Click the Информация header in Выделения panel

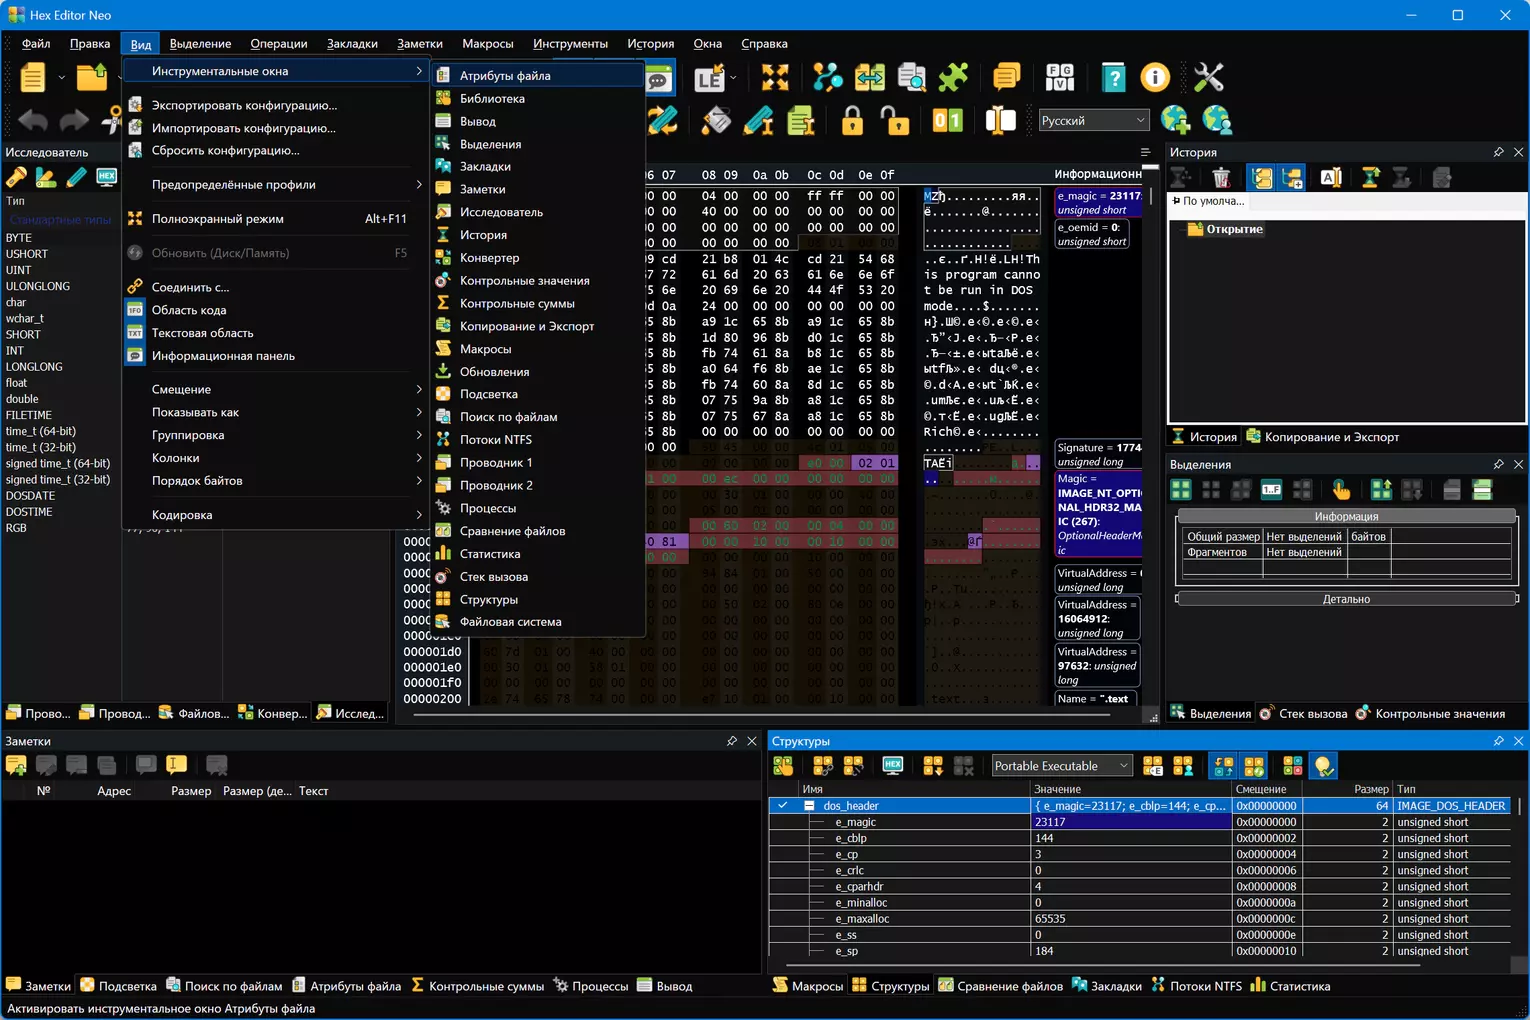coord(1346,516)
